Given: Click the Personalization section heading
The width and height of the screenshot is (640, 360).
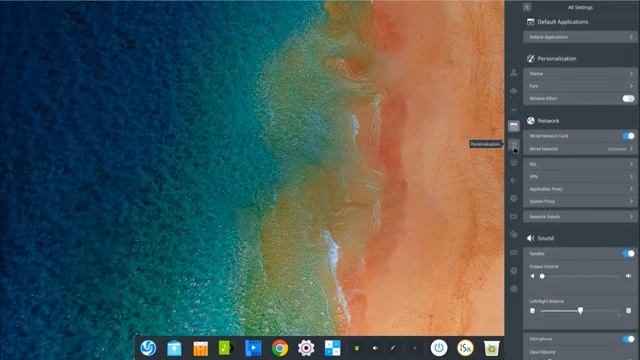Looking at the screenshot, I should 557,59.
